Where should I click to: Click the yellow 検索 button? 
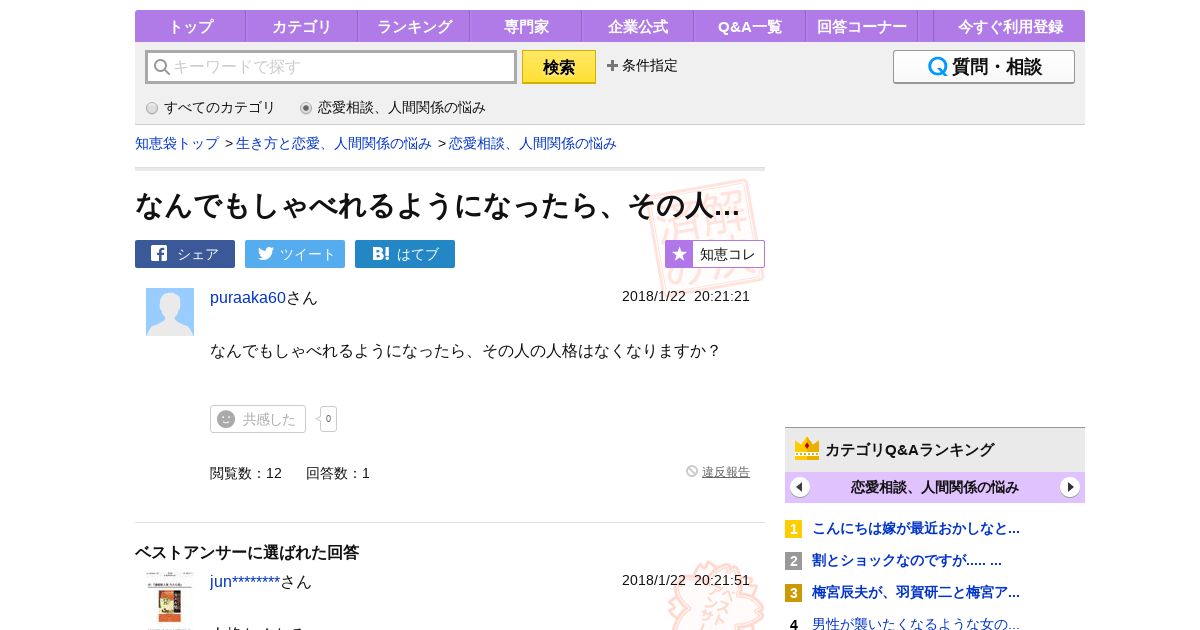[559, 67]
